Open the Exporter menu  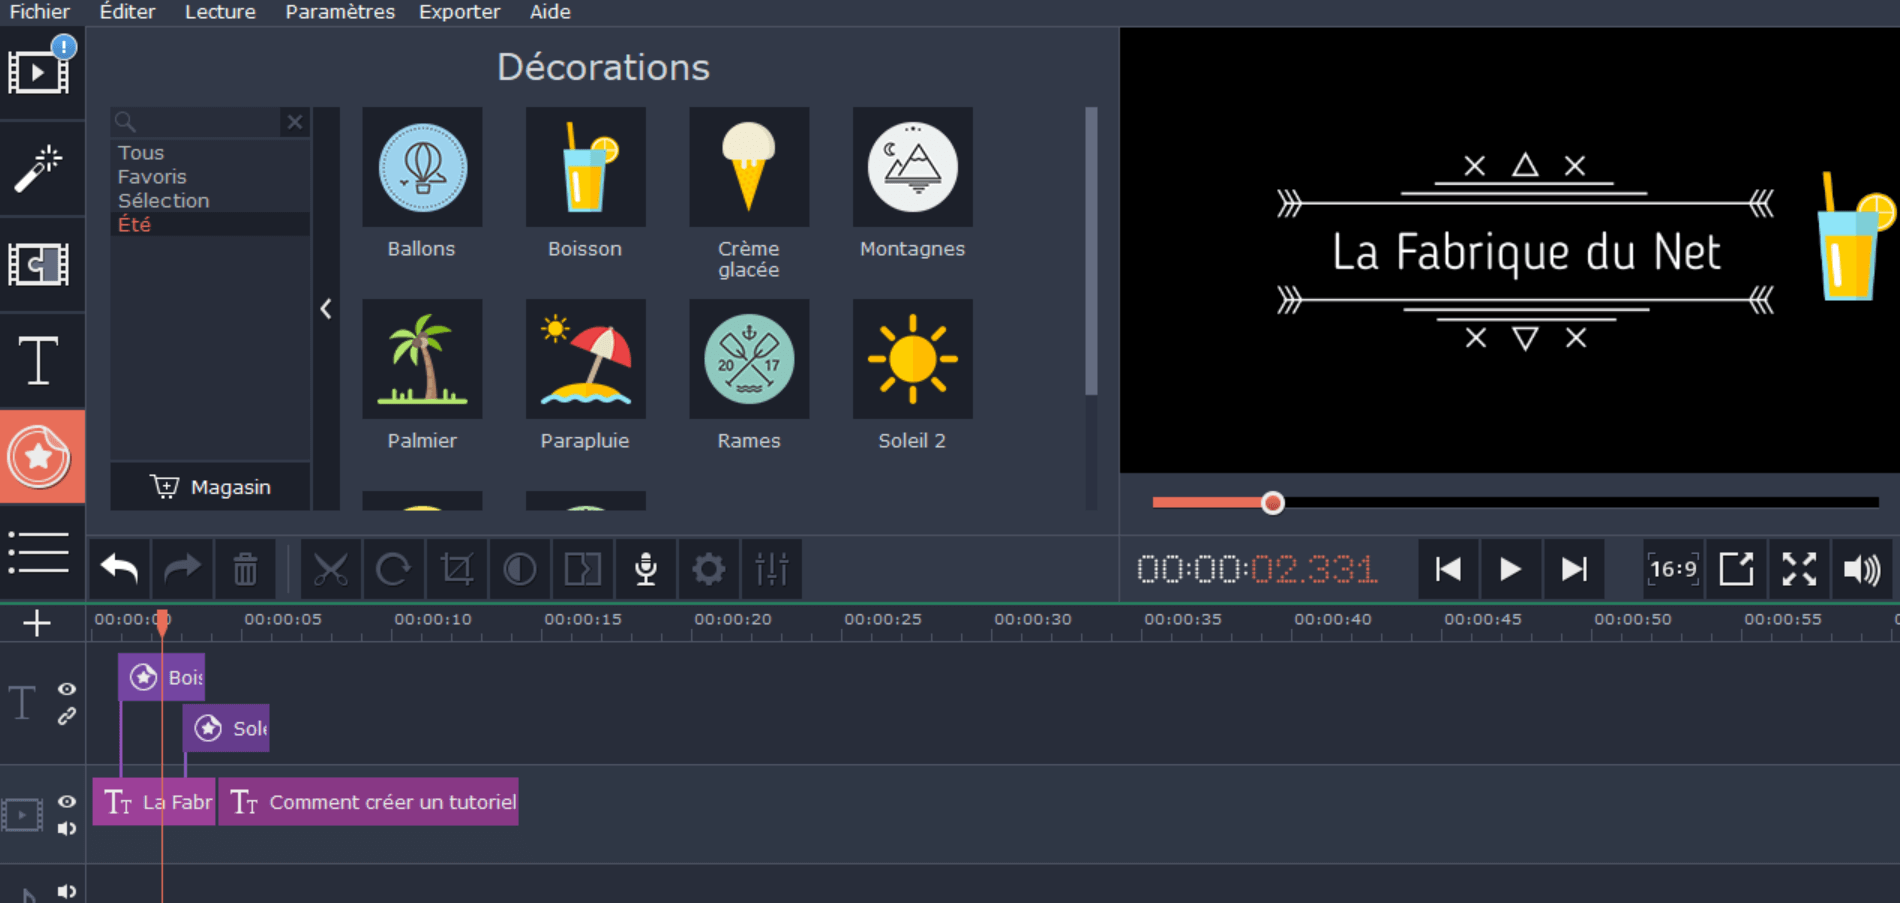(459, 12)
